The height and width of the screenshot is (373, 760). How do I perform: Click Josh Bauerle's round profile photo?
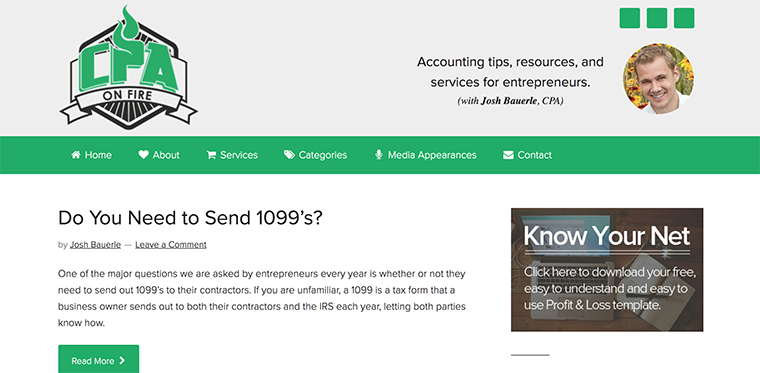658,78
